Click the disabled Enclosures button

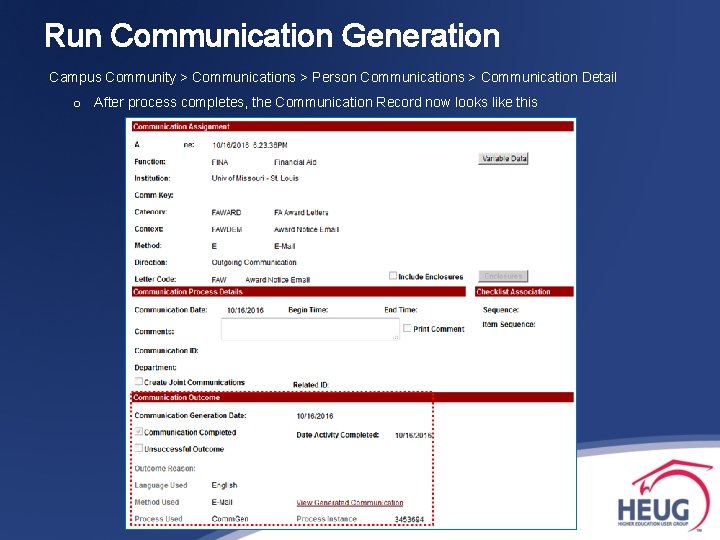click(x=503, y=276)
